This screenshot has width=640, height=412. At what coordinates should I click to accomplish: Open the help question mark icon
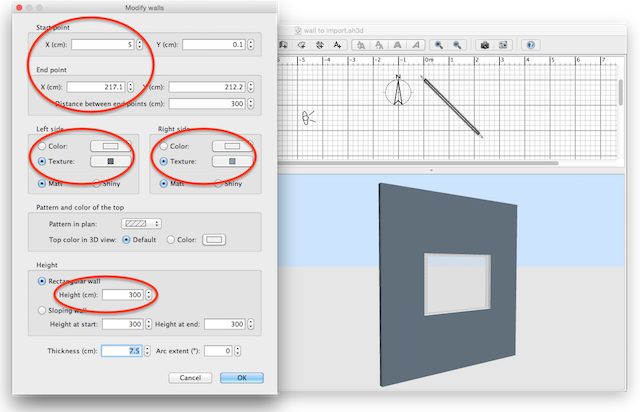pos(530,45)
